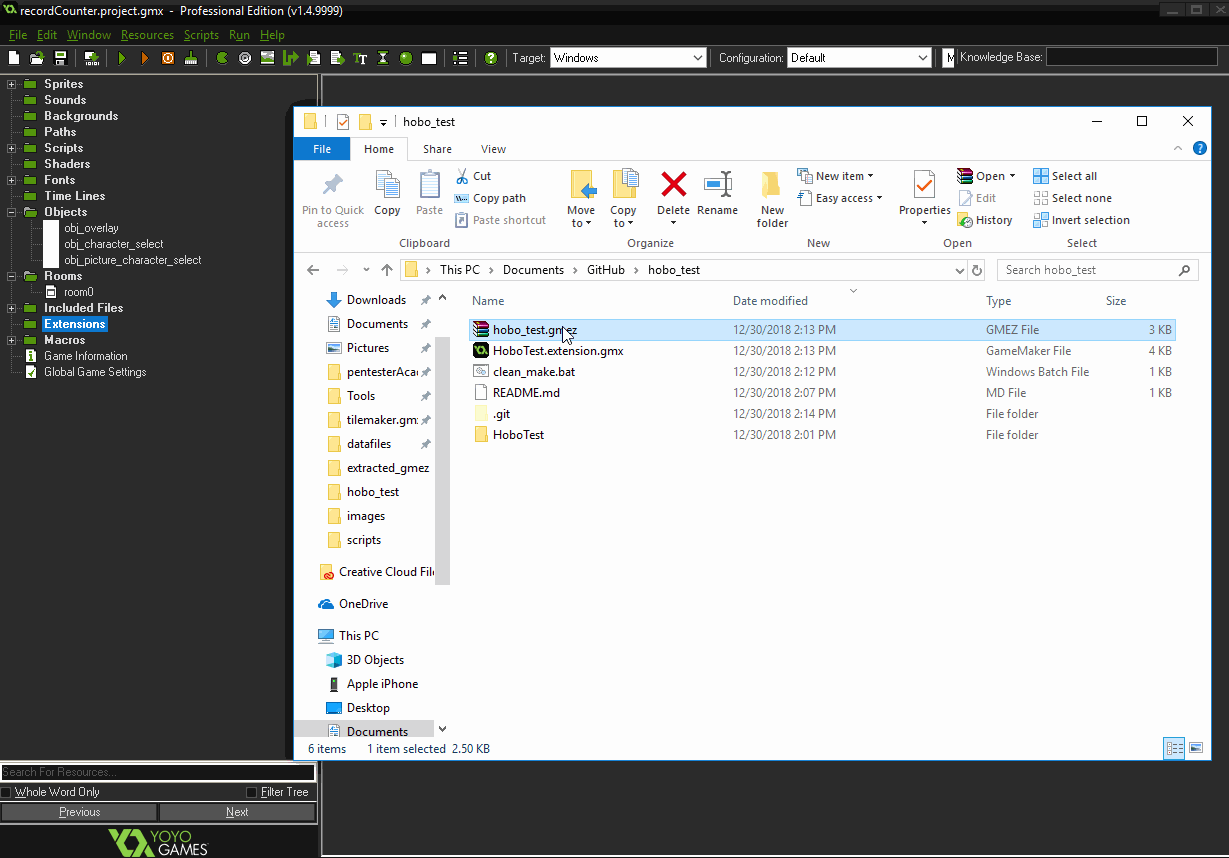Create an object using the green ball icon
Viewport: 1229px width, 858px height.
tap(406, 58)
